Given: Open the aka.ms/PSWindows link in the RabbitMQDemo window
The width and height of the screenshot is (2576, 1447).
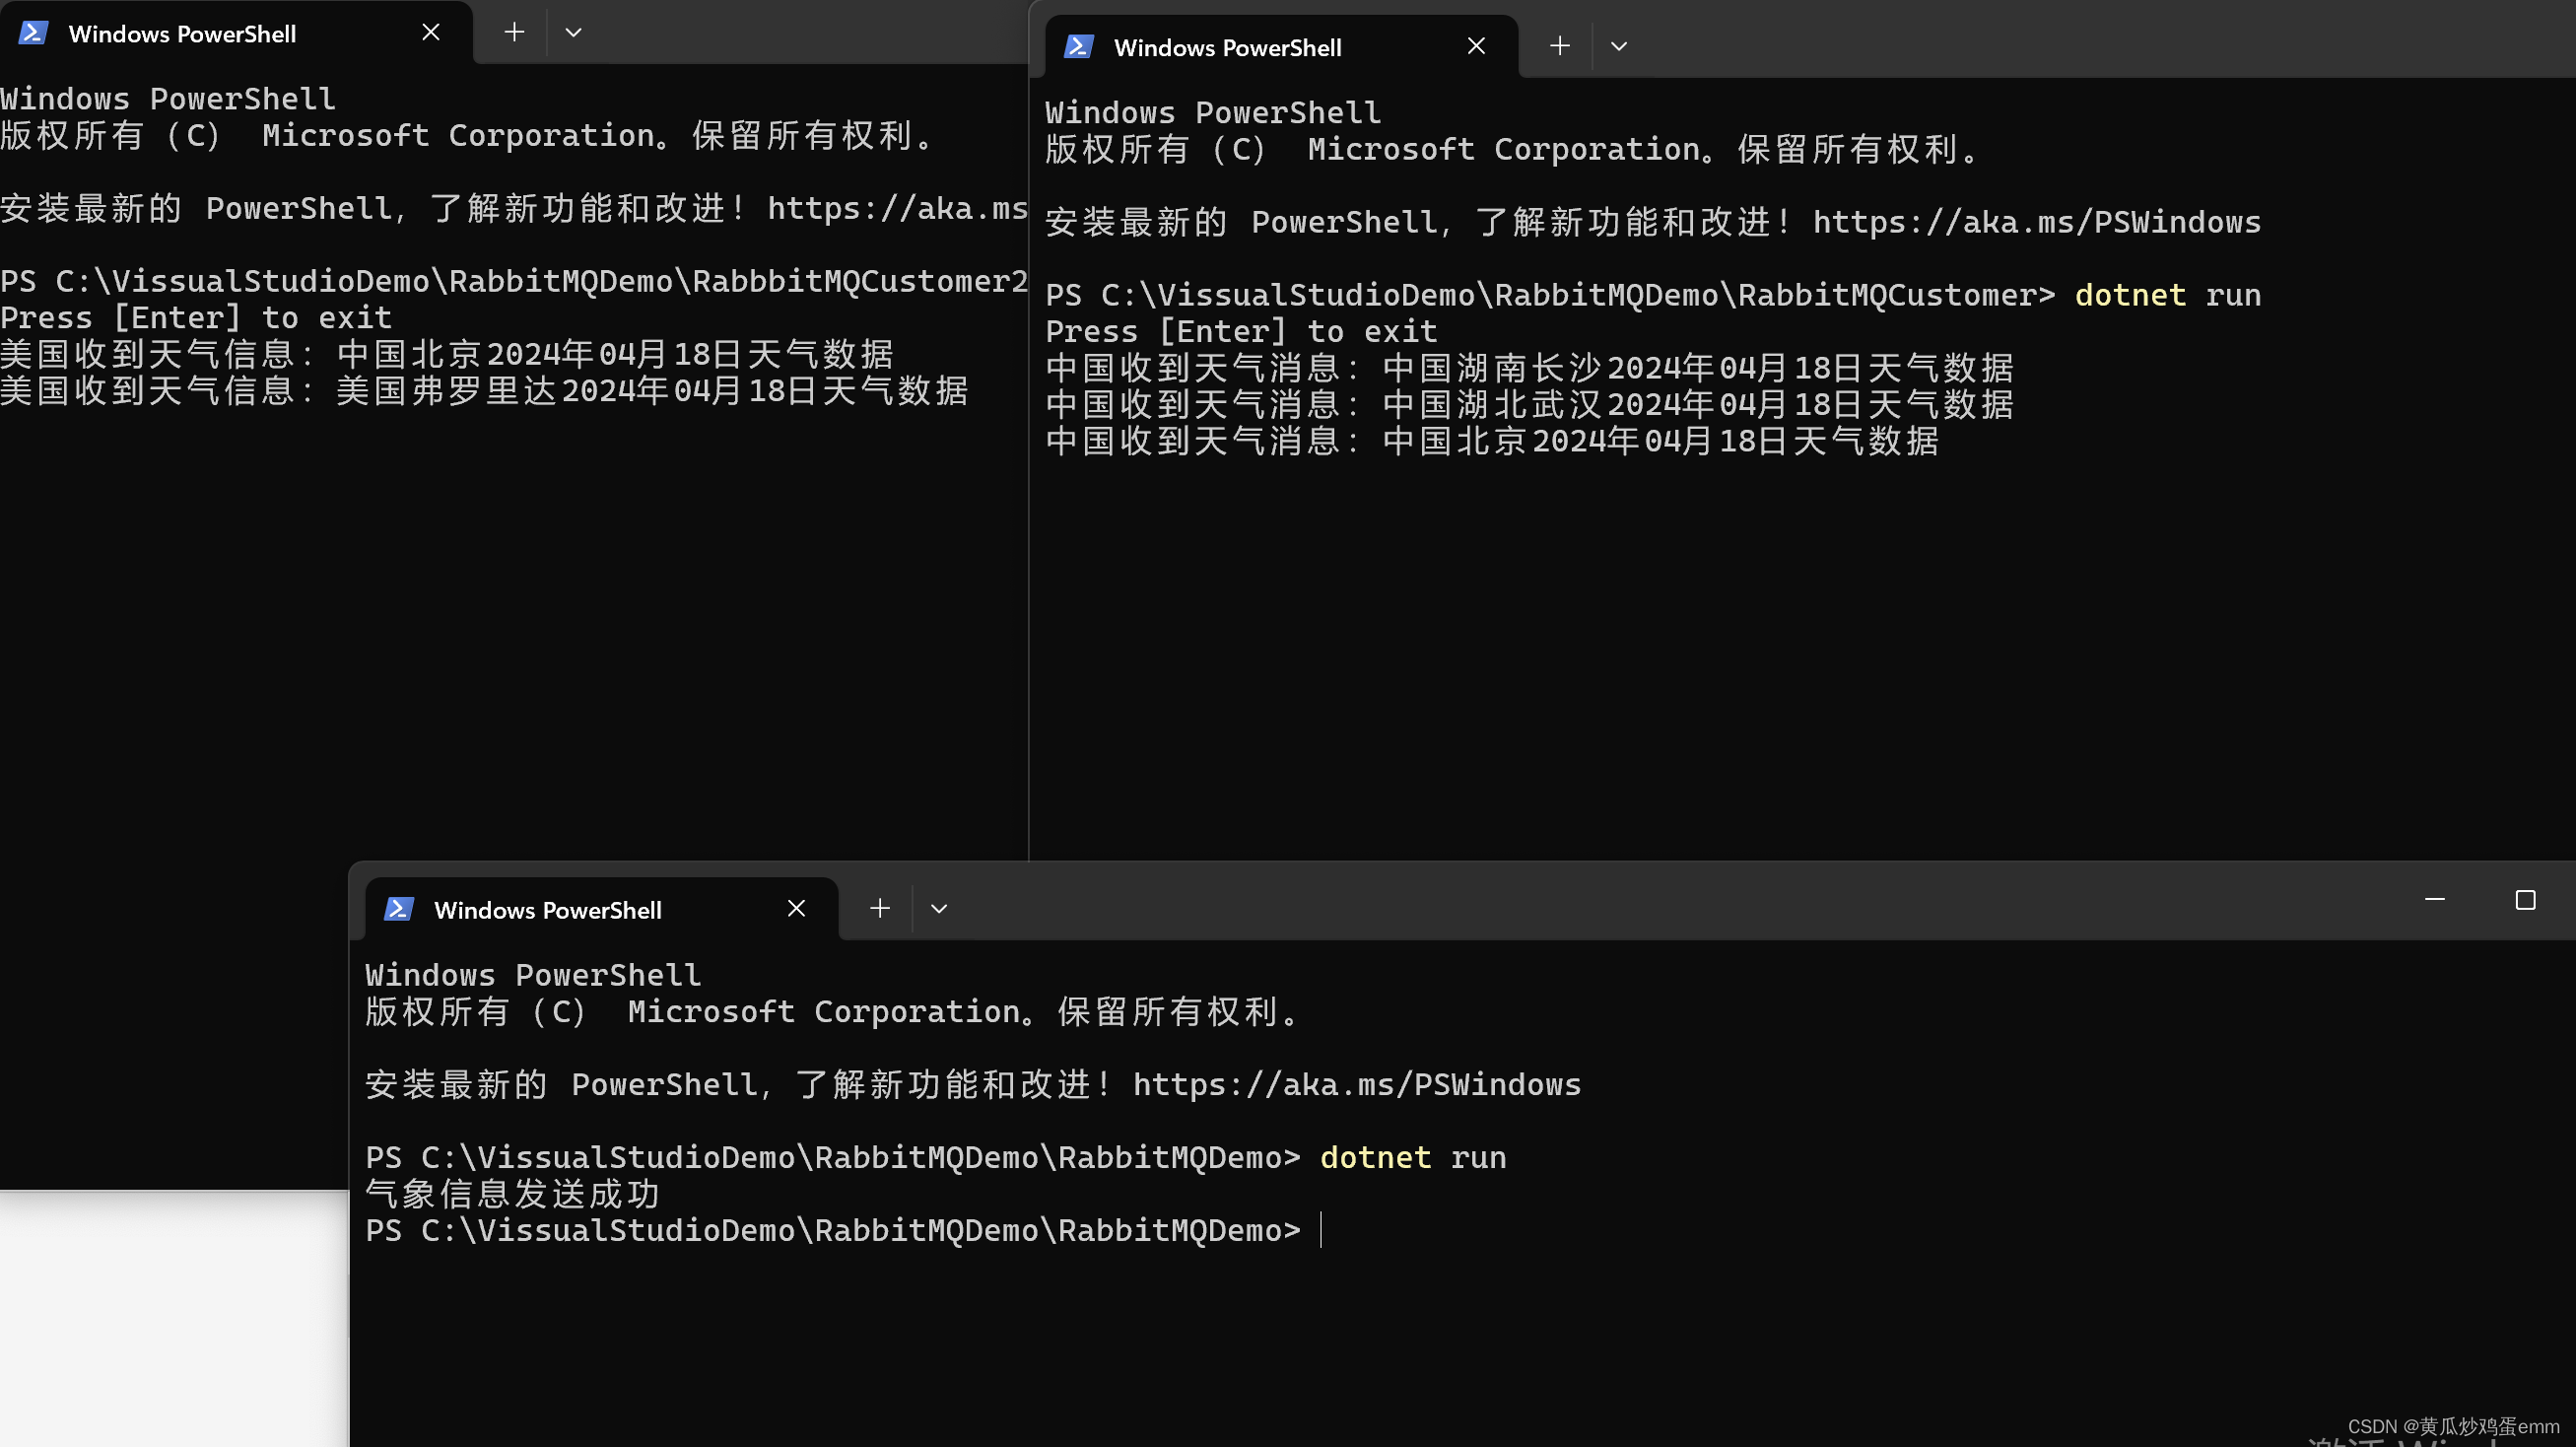Looking at the screenshot, I should (x=1356, y=1085).
